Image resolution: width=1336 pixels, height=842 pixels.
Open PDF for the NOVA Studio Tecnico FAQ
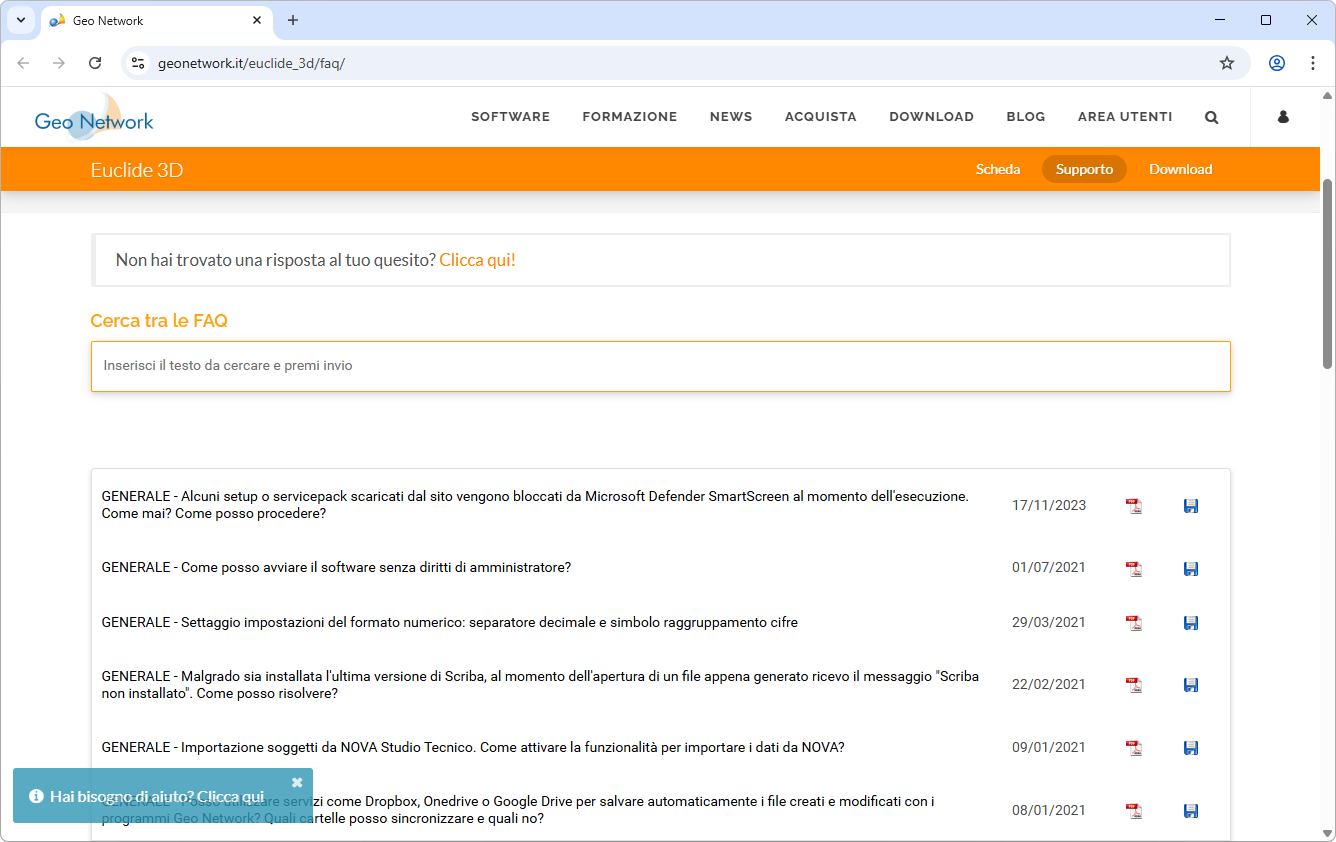pyautogui.click(x=1134, y=748)
